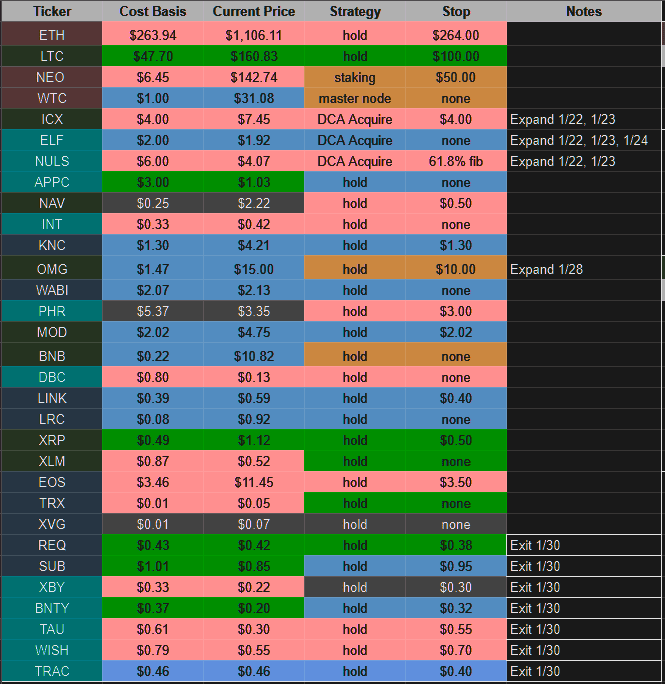Select the NULS cost basis $6.00
The height and width of the screenshot is (684, 665).
click(x=153, y=161)
